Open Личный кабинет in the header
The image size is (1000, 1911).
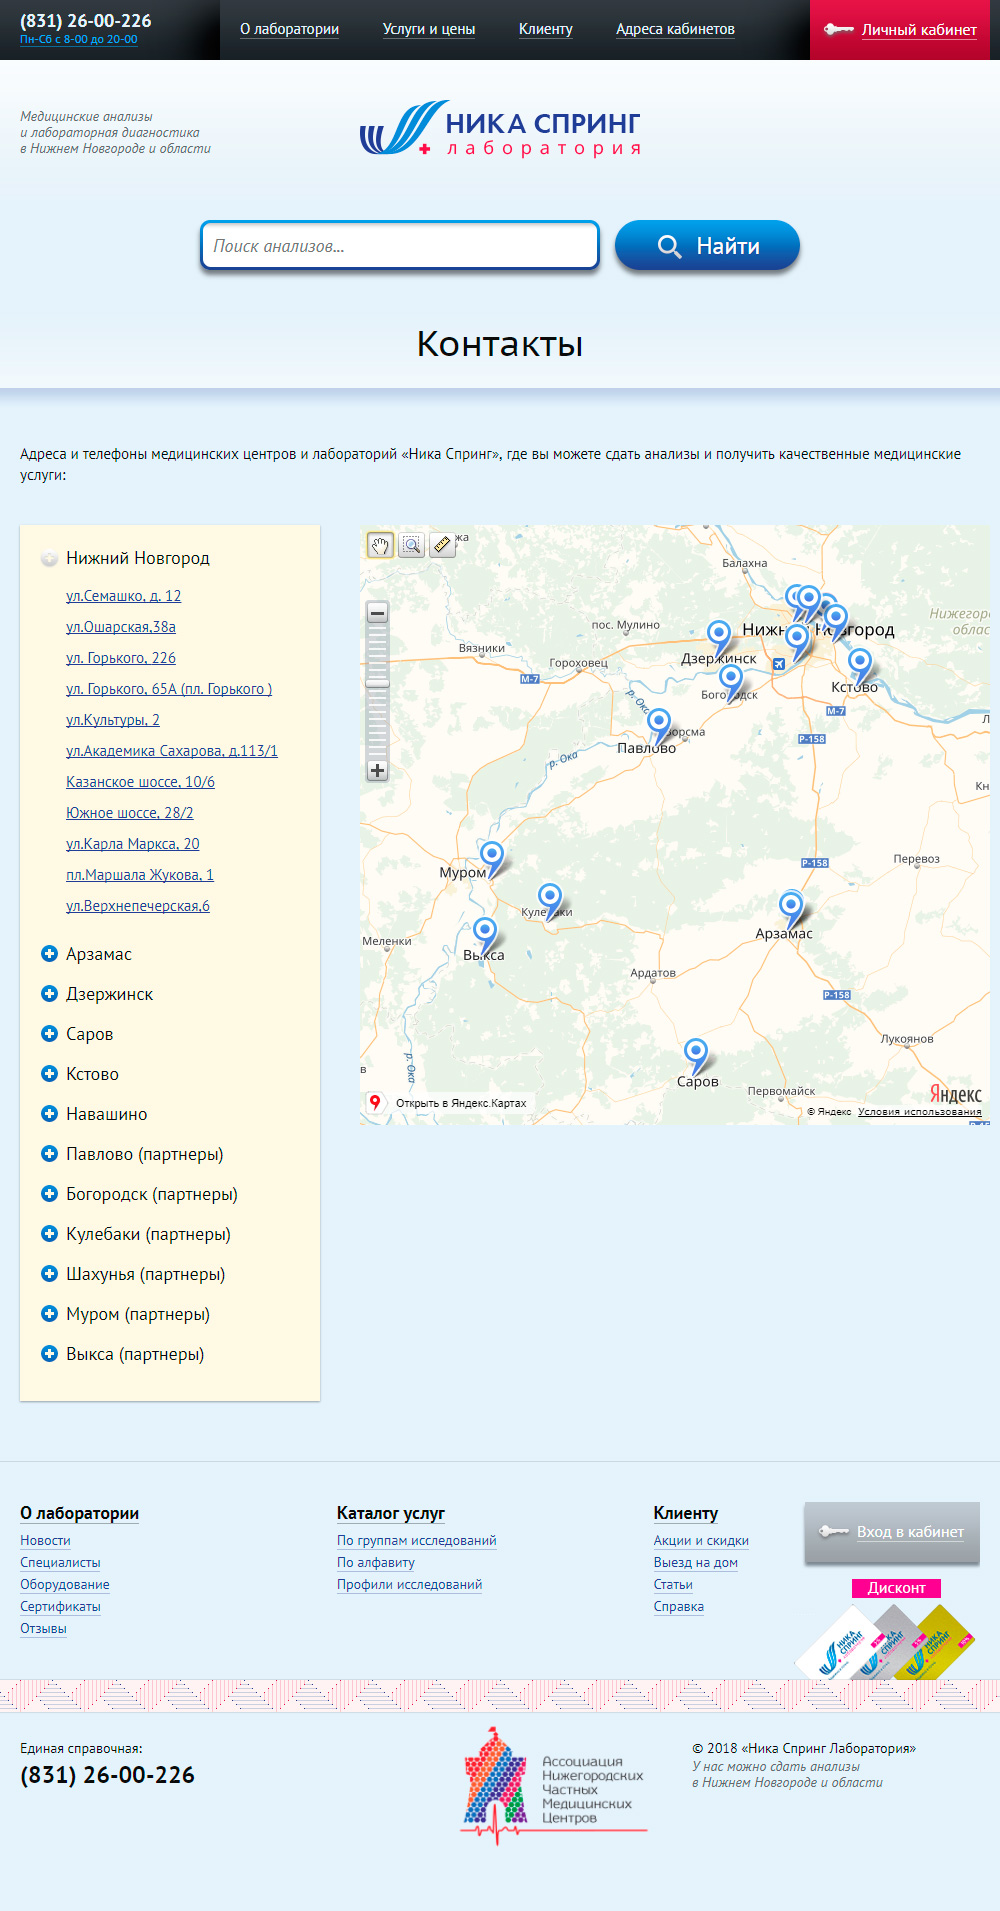(x=918, y=30)
